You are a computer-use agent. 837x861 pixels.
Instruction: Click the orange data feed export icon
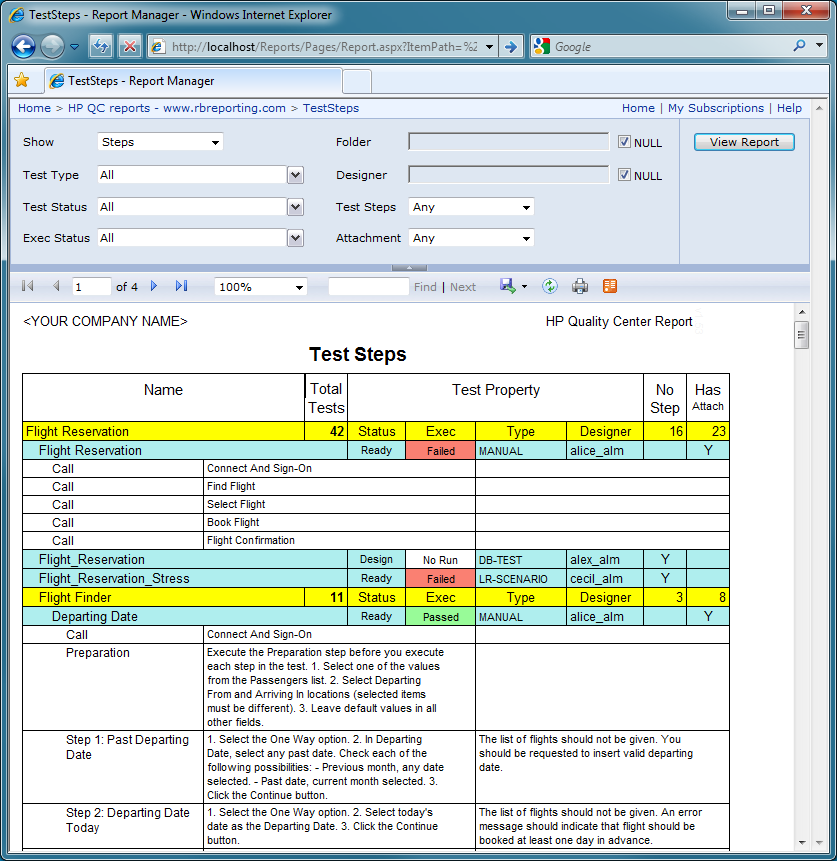click(608, 286)
